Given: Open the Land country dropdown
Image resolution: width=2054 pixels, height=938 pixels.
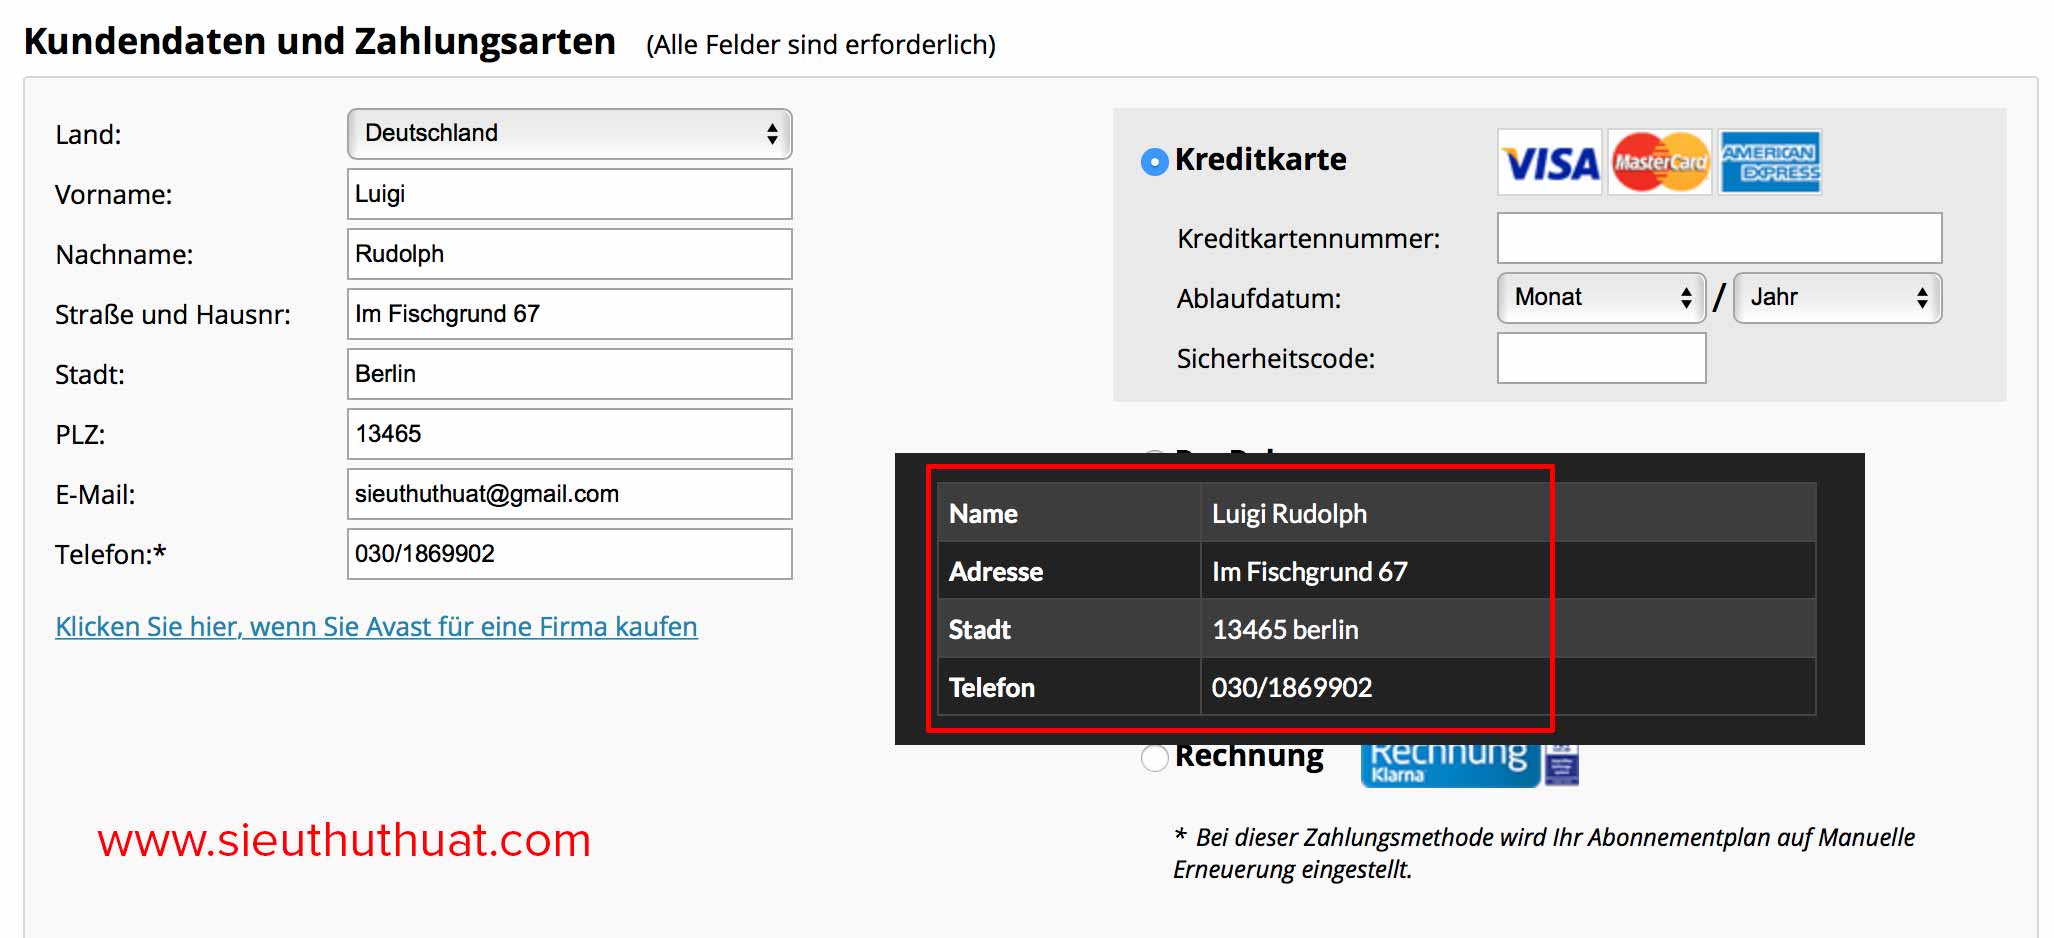Looking at the screenshot, I should 569,134.
